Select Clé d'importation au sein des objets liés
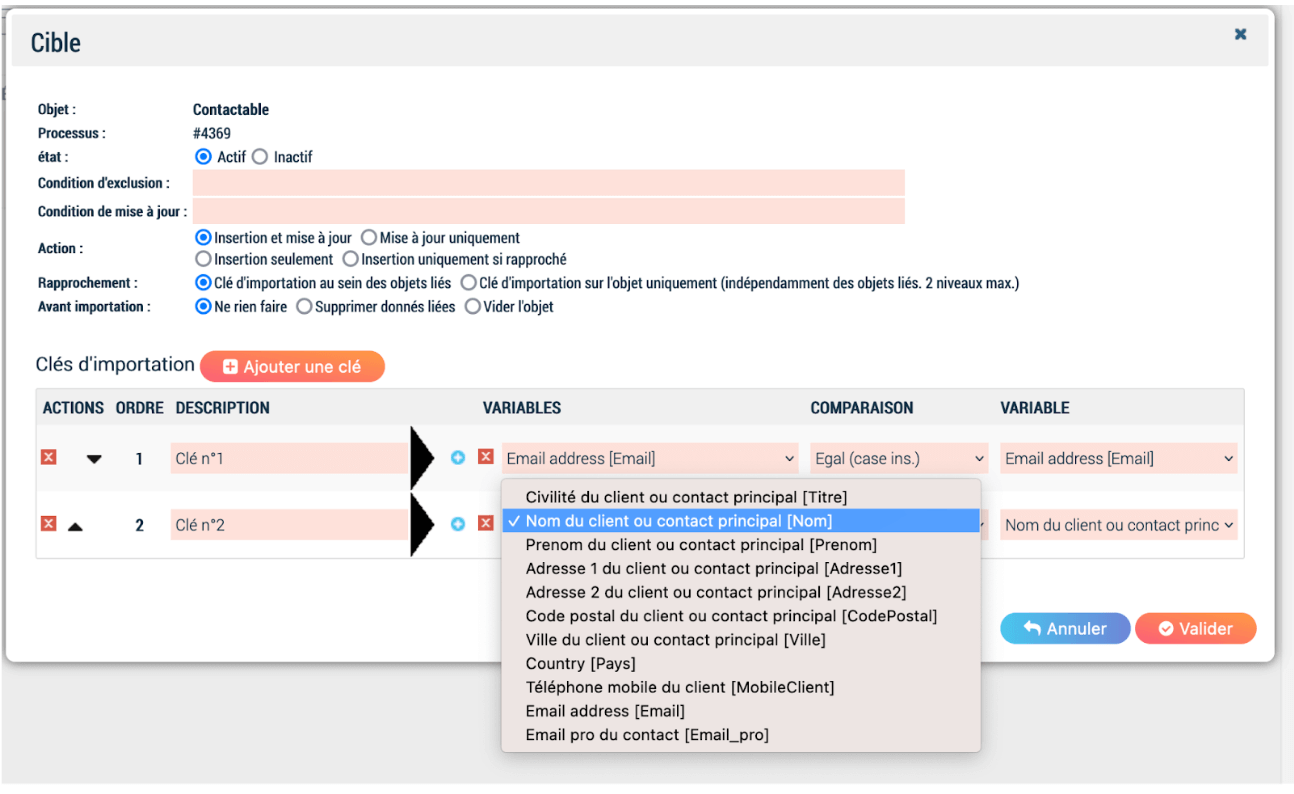The image size is (1294, 794). 203,283
